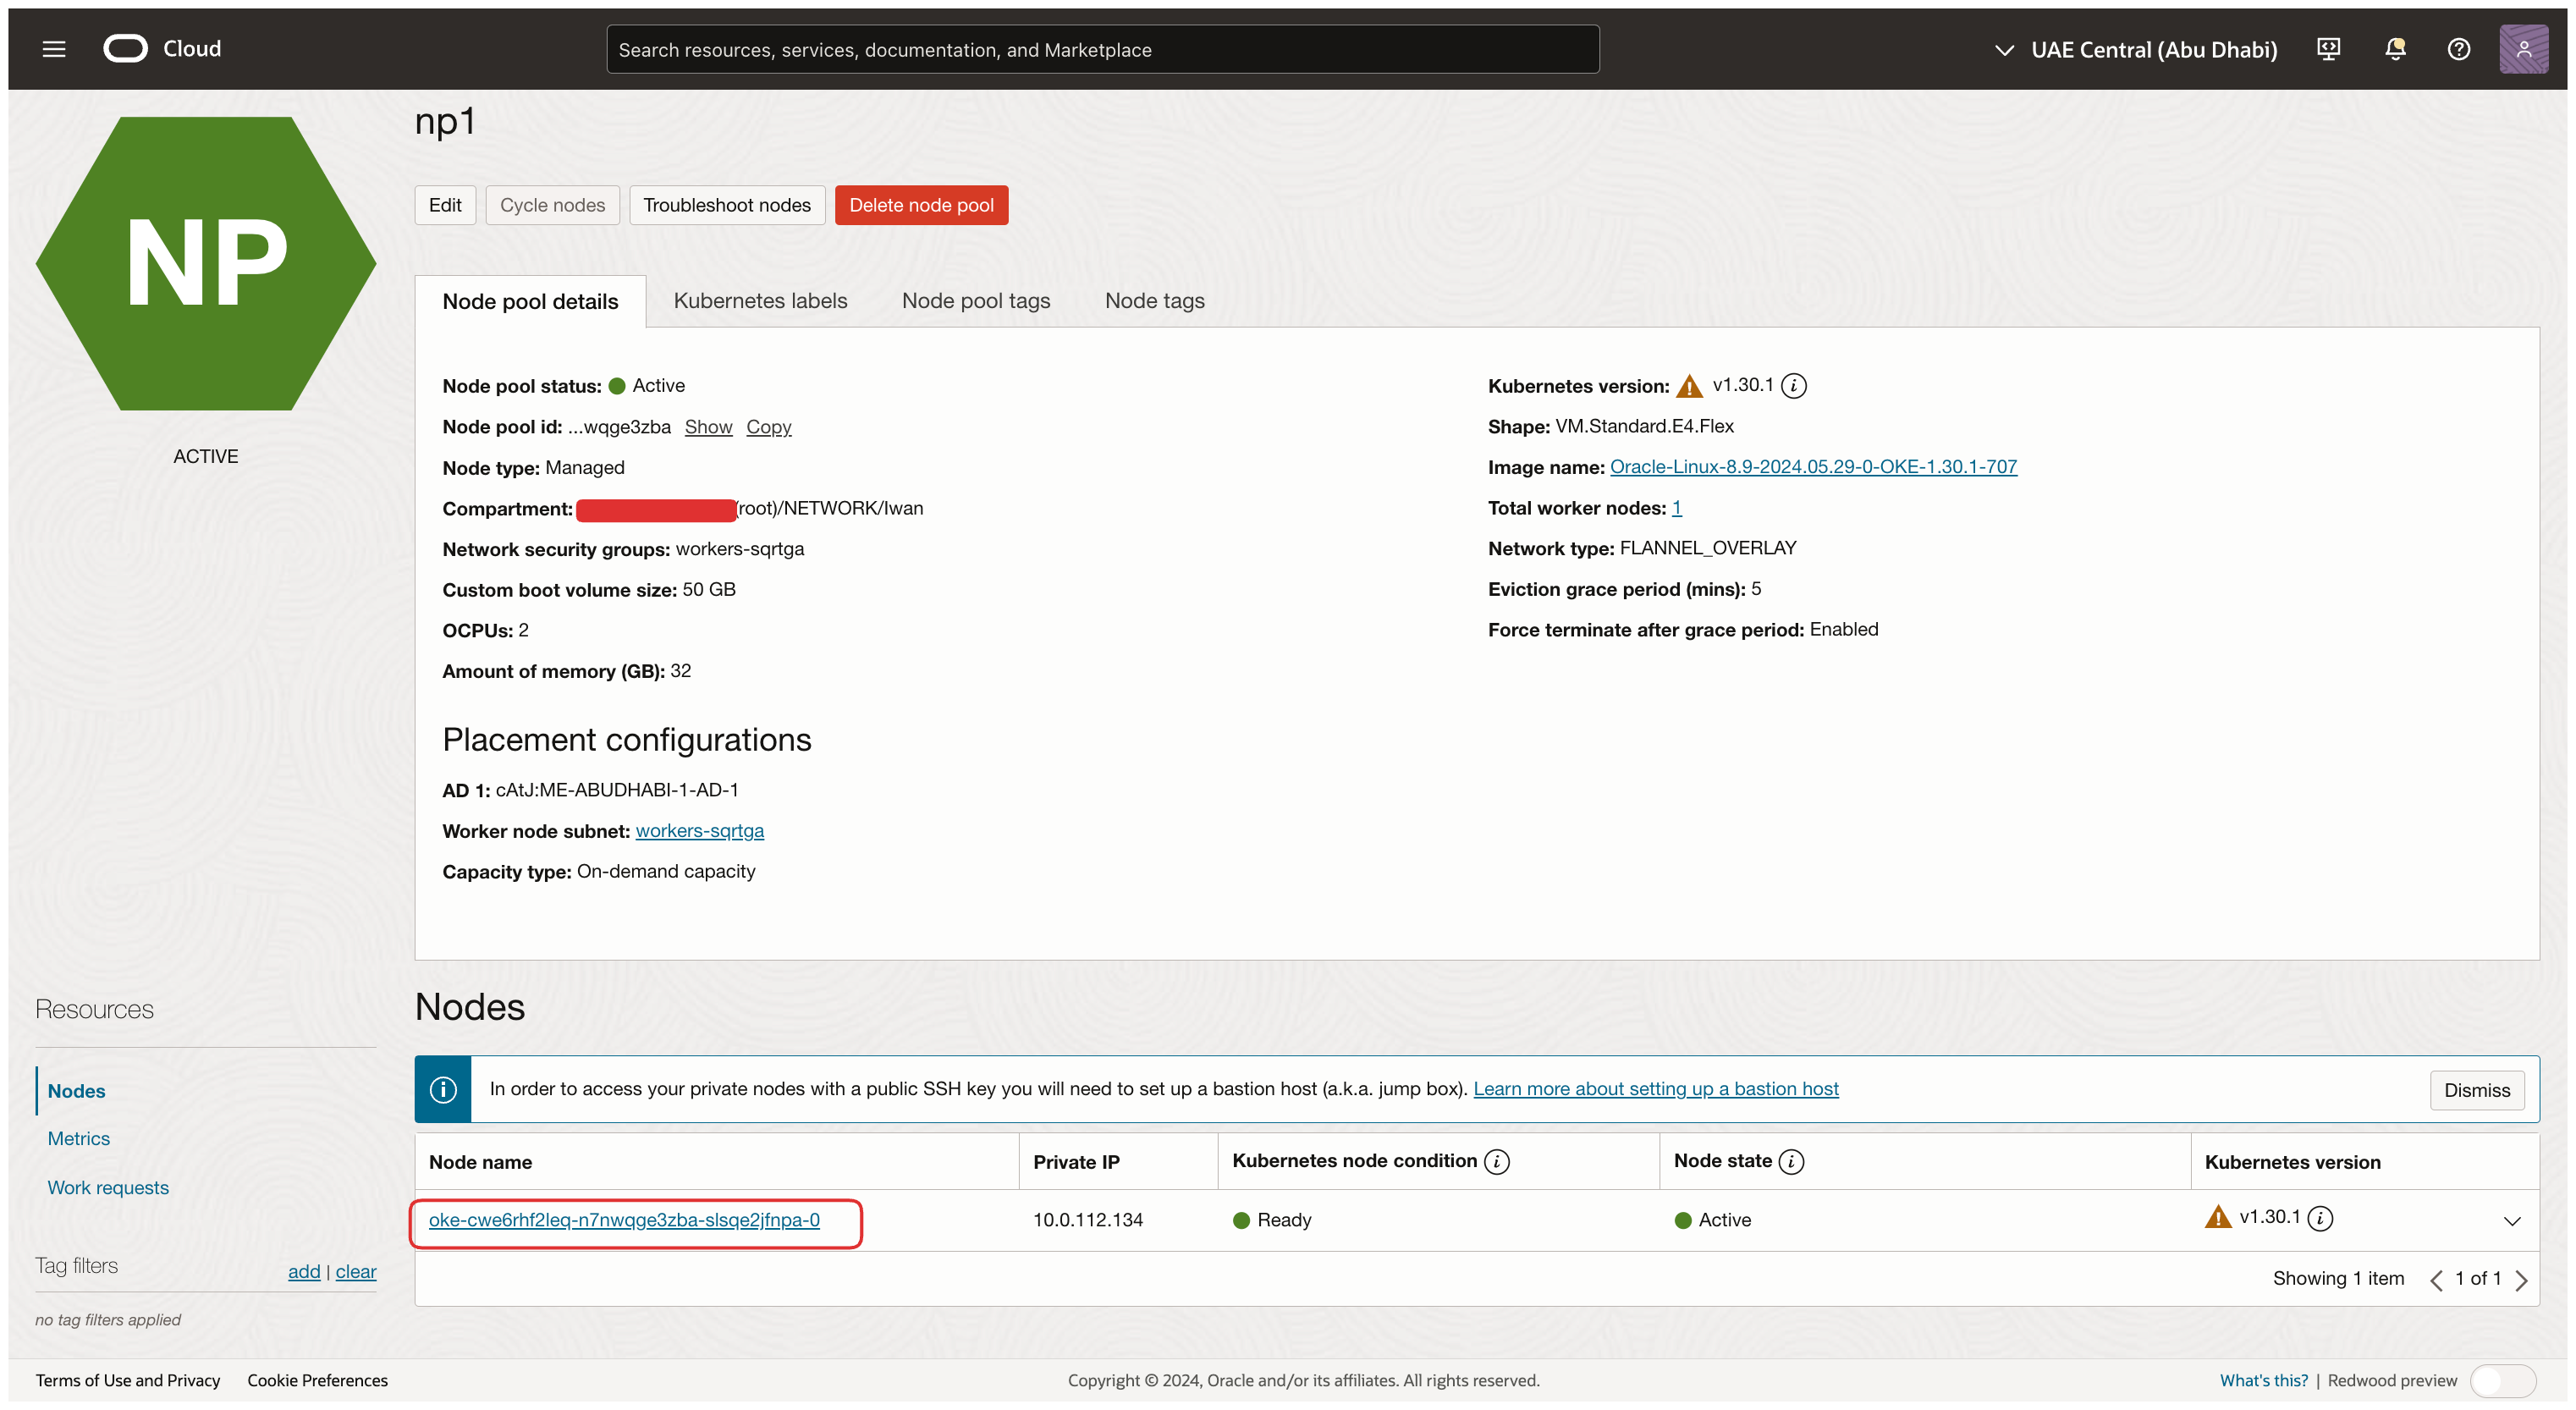Click the Delete node pool button
The height and width of the screenshot is (1410, 2576).
(x=920, y=205)
